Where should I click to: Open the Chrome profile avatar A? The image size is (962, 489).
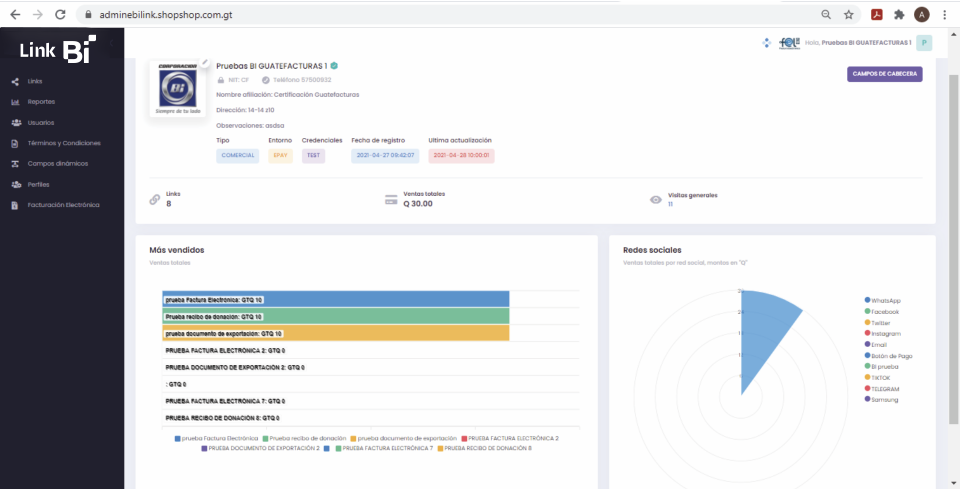tap(922, 15)
